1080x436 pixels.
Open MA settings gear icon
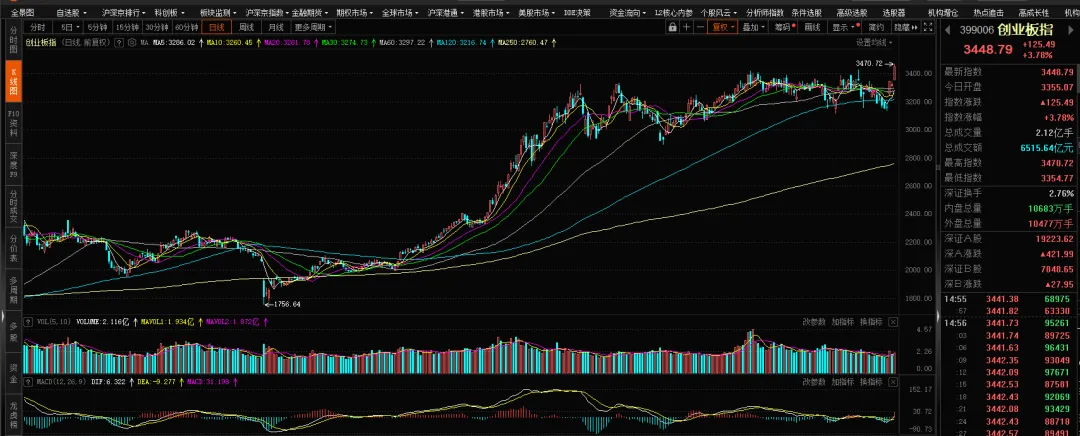[132, 43]
